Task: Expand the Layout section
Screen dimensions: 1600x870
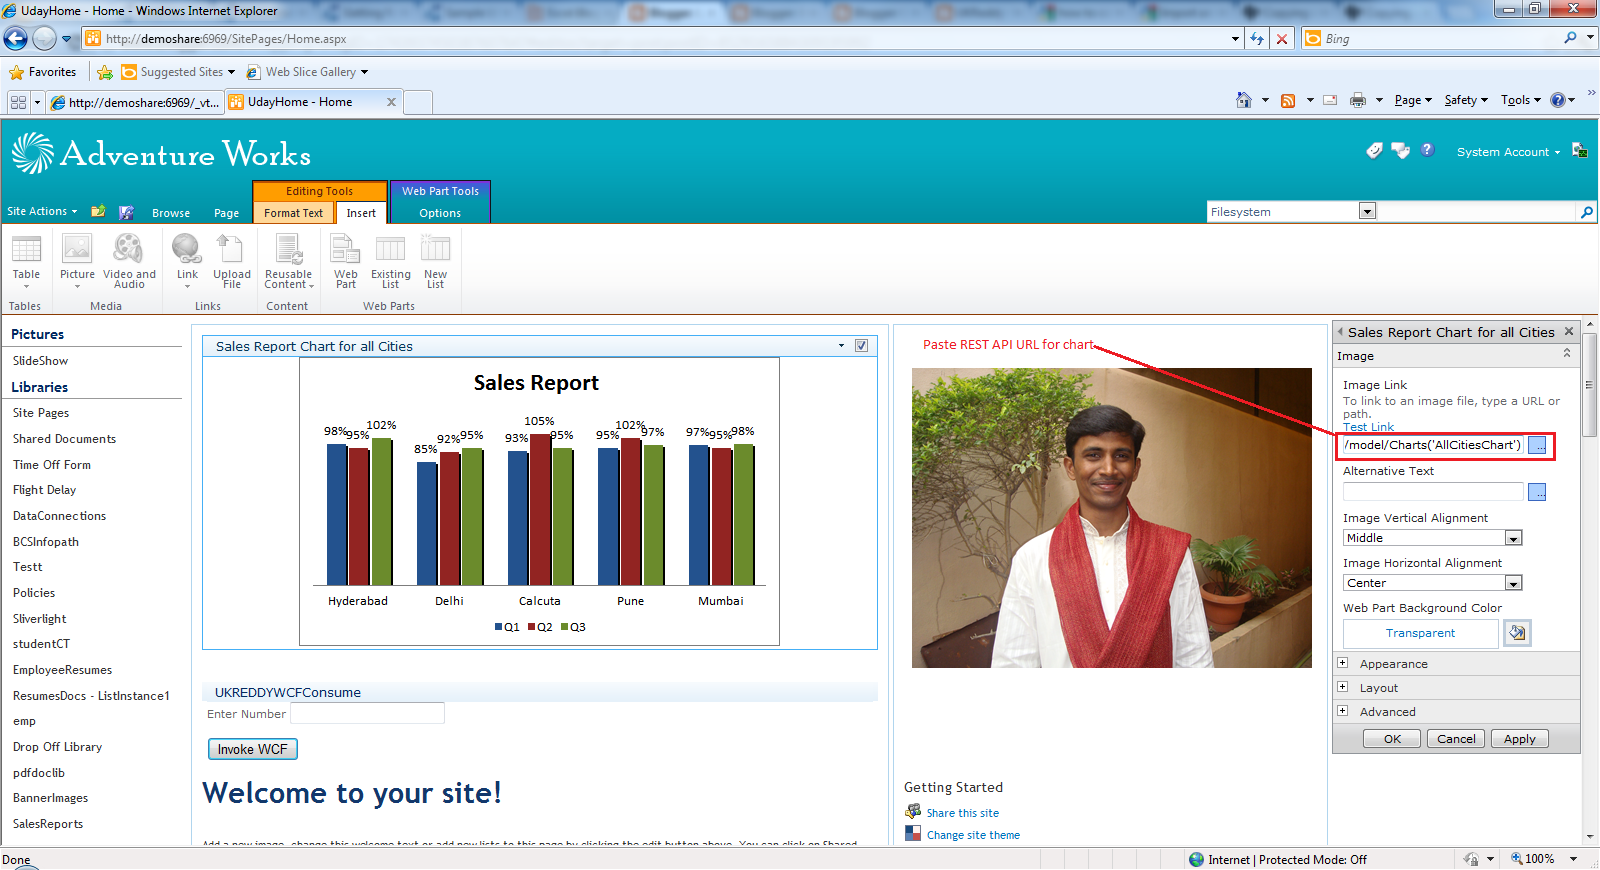Action: [x=1342, y=687]
